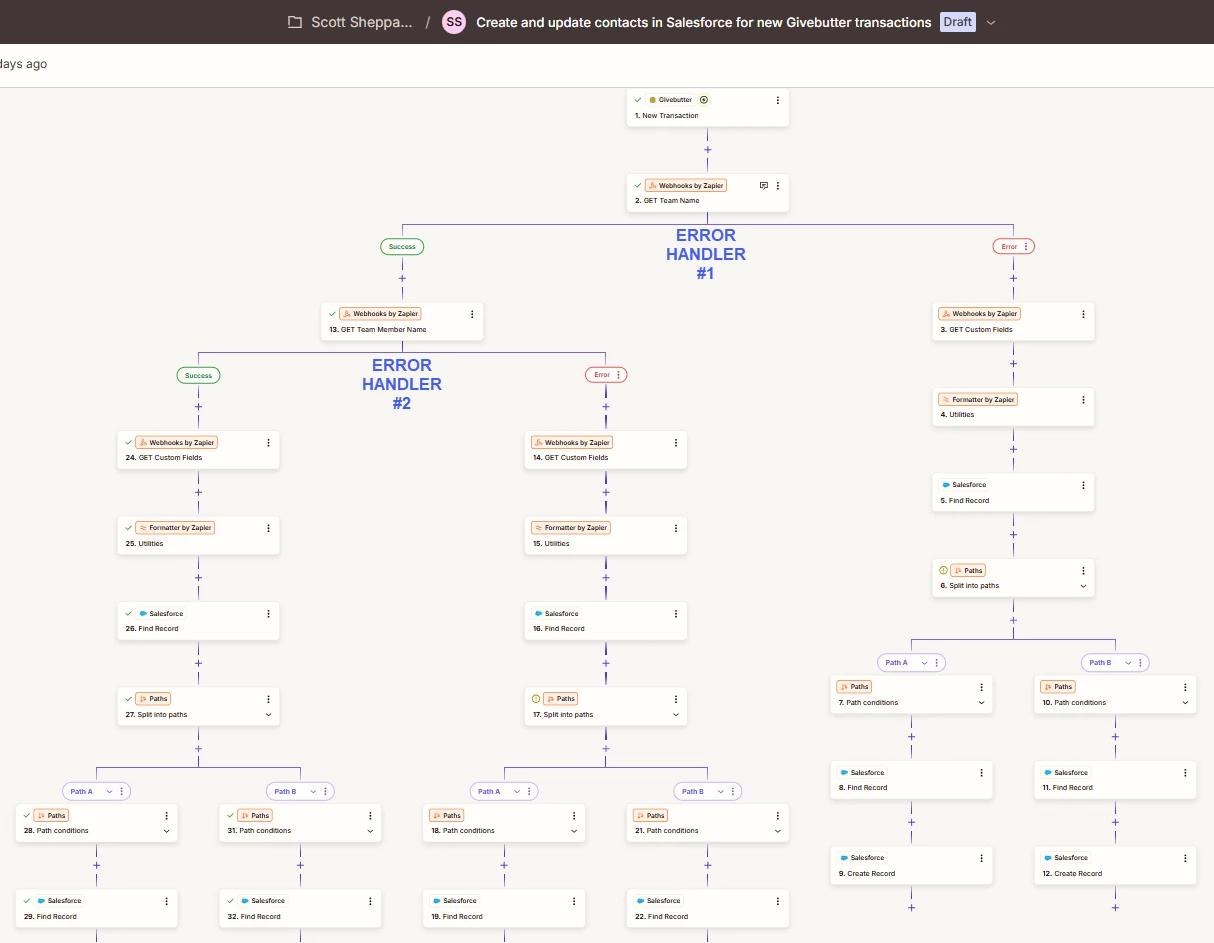Expand step 28 Path conditions chevron
The width and height of the screenshot is (1214, 943).
166,831
